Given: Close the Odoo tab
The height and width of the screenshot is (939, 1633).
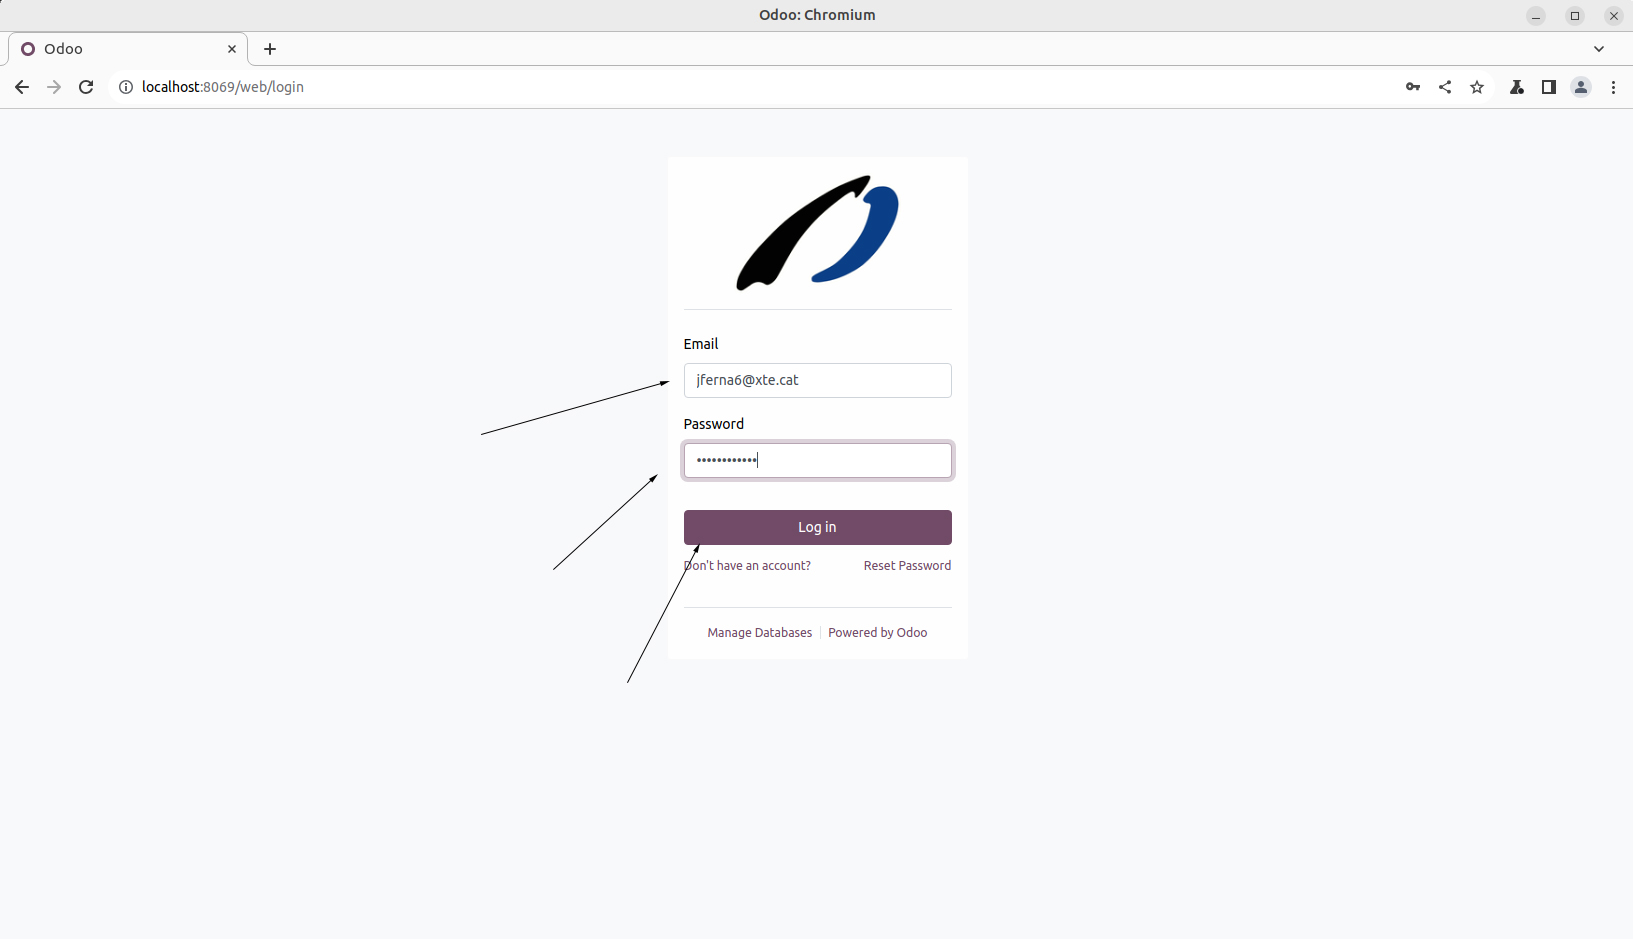Looking at the screenshot, I should (x=232, y=49).
